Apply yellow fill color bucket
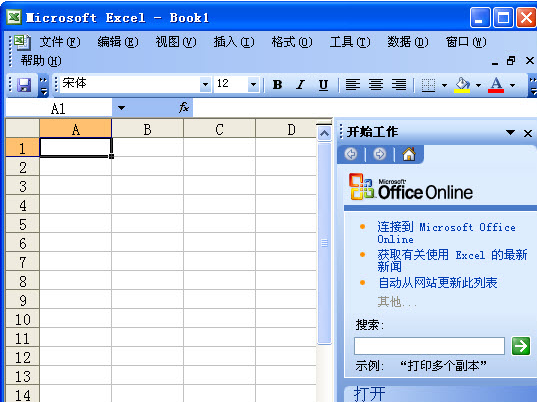The image size is (537, 402). (x=462, y=85)
